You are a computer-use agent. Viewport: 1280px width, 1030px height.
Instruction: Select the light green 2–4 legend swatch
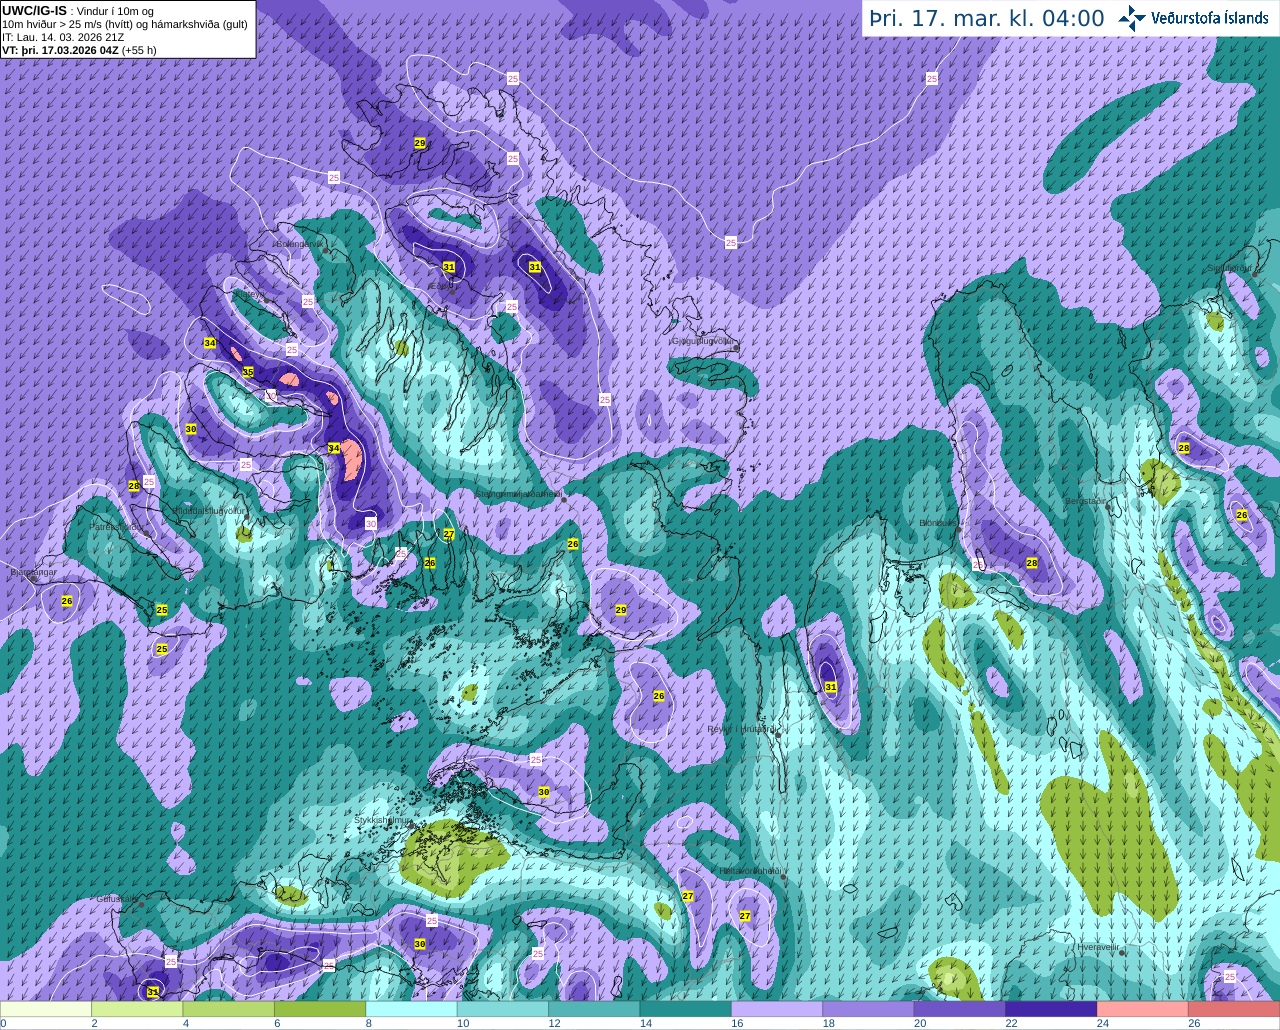pos(137,1009)
